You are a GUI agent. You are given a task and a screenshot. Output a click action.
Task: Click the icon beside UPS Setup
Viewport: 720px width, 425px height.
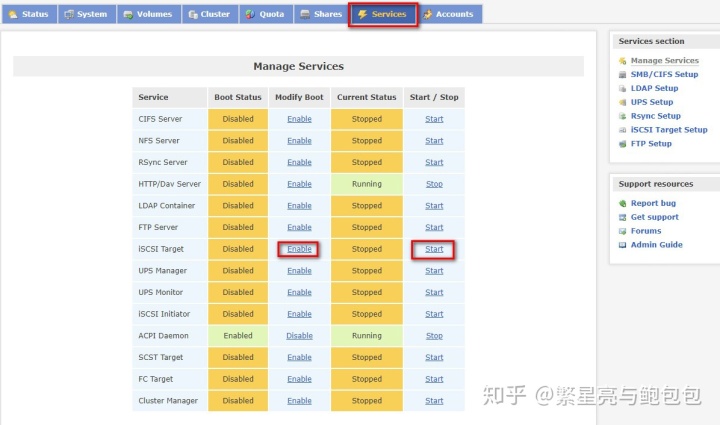click(623, 102)
